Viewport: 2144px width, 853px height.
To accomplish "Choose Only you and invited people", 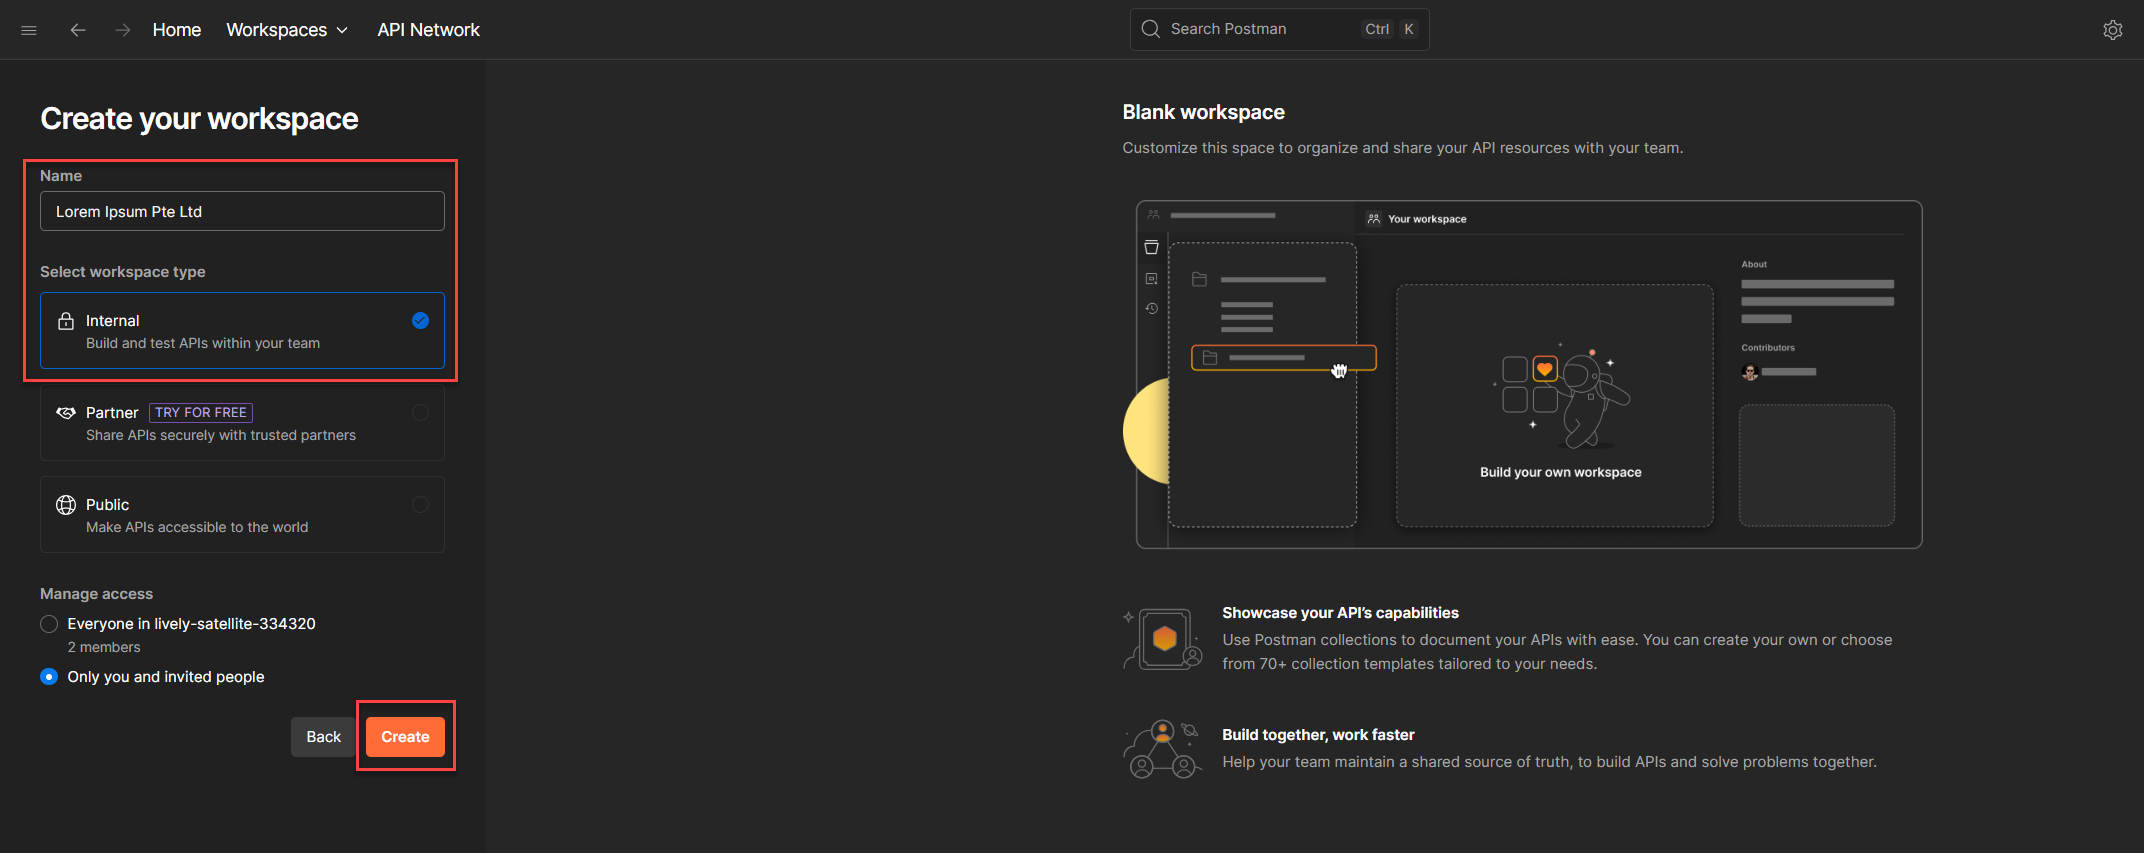I will [49, 677].
